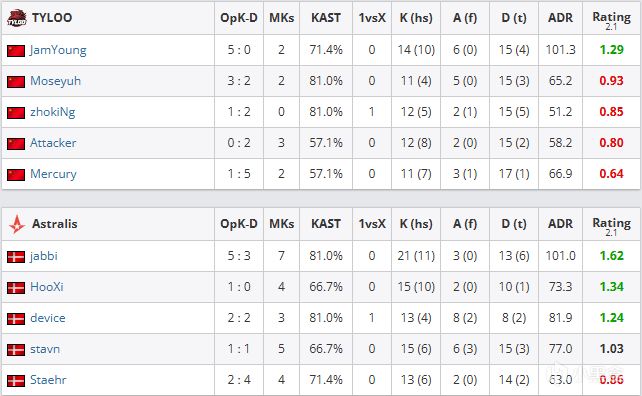Open stavn's player profile link

tap(45, 349)
